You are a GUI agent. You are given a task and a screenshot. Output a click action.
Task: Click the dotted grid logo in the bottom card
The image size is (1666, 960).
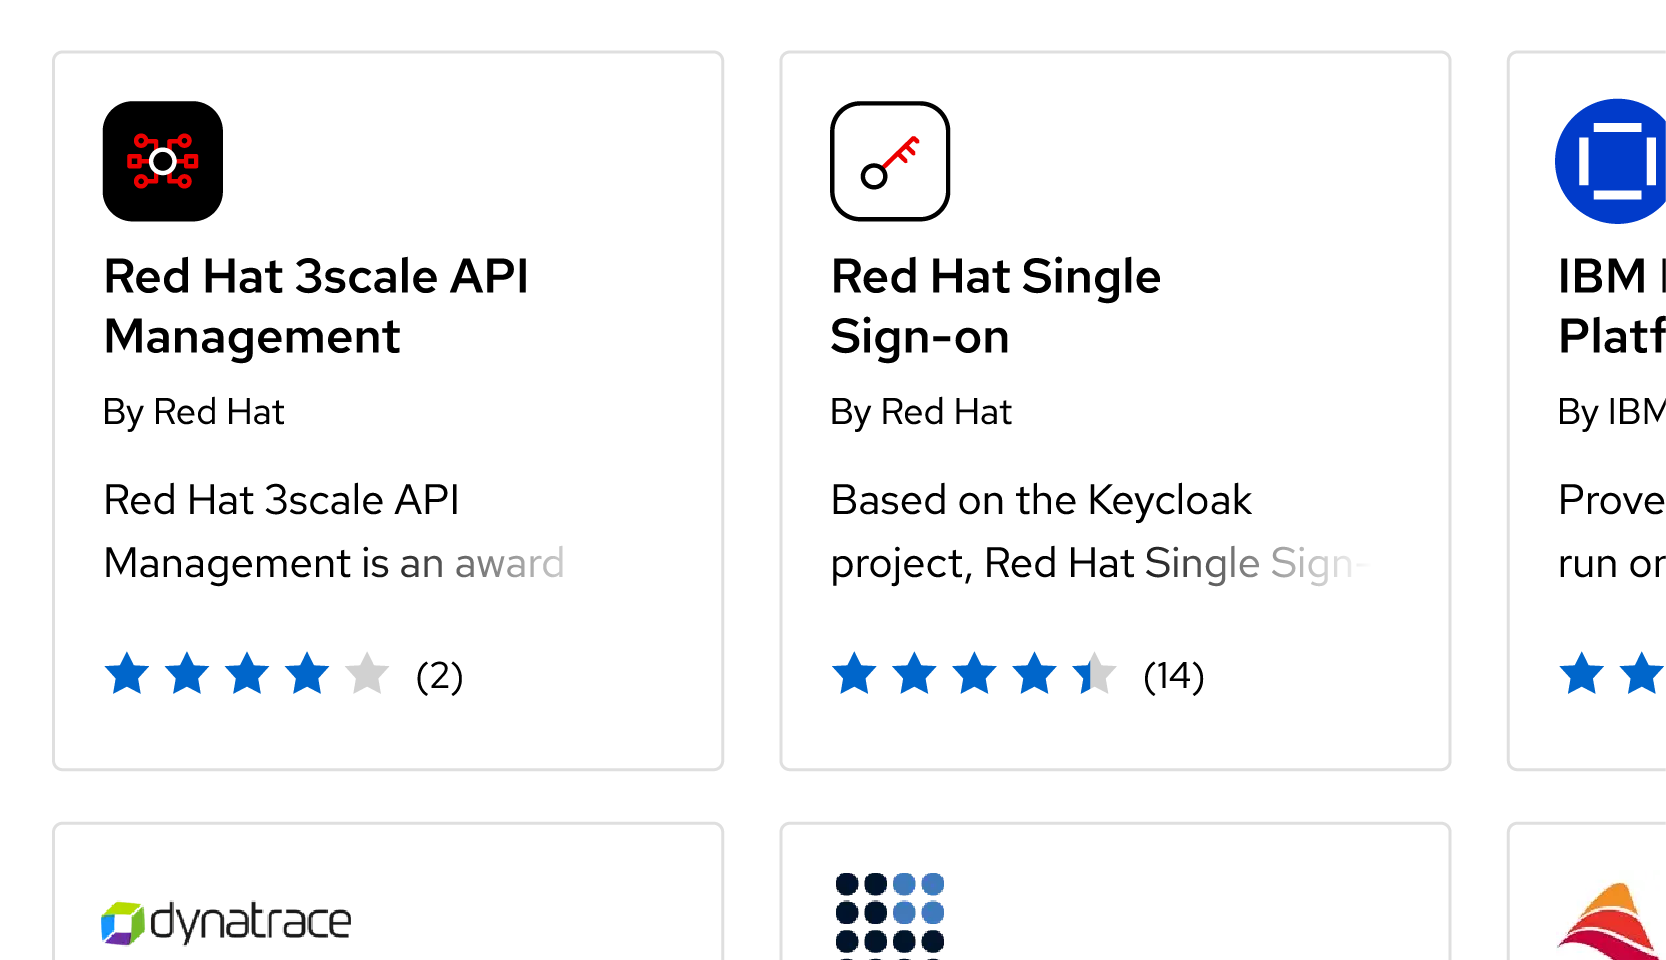tap(890, 914)
